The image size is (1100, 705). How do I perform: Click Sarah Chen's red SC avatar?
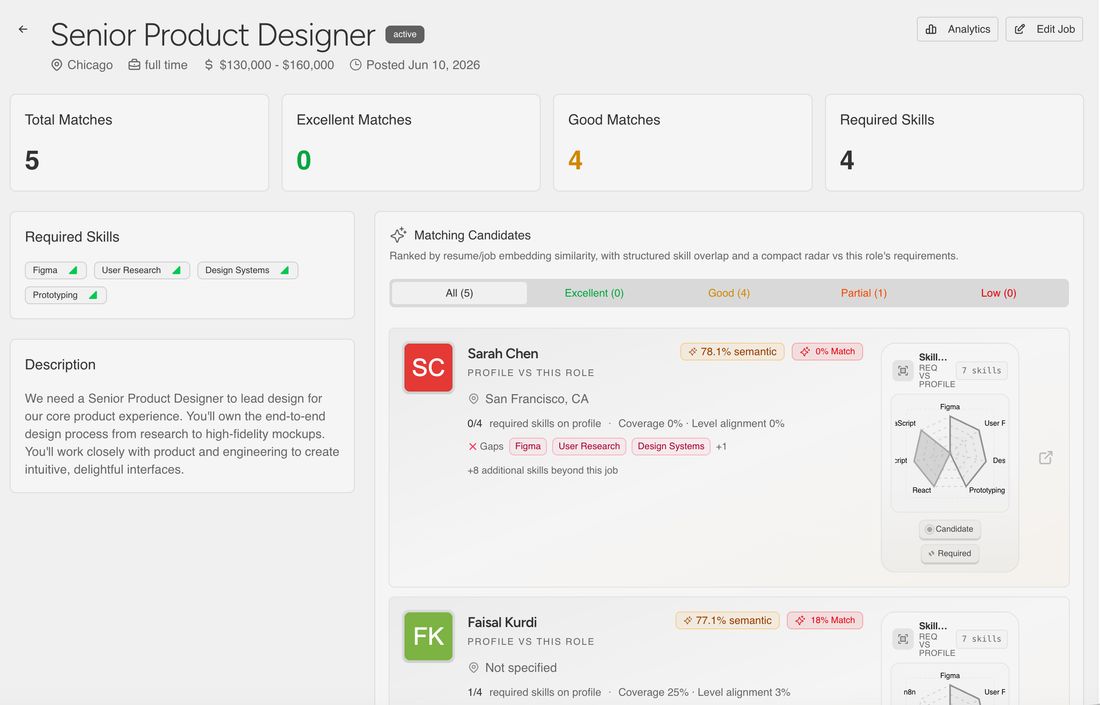pyautogui.click(x=428, y=367)
